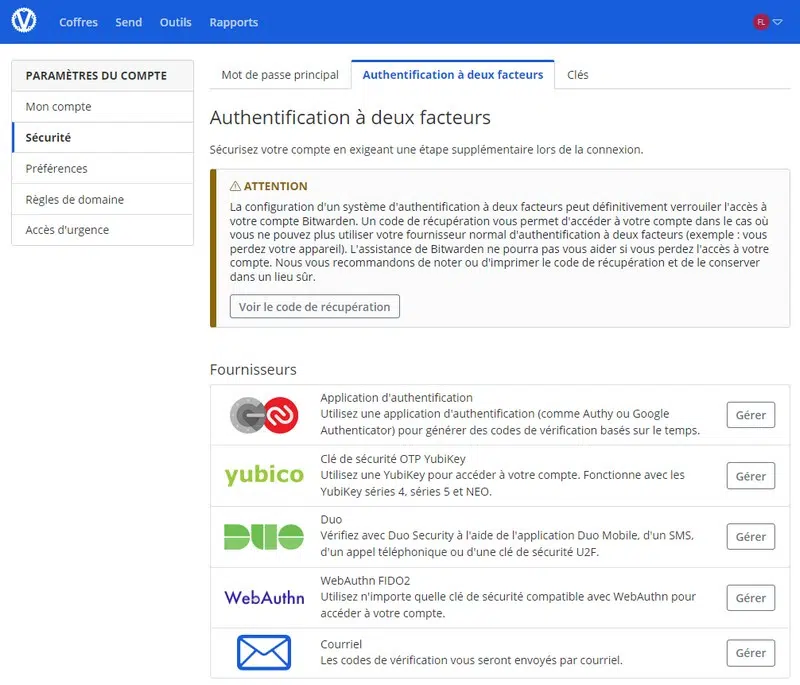Screen dimensions: 800x685
Task: Expand the account dropdown arrow
Action: click(778, 22)
